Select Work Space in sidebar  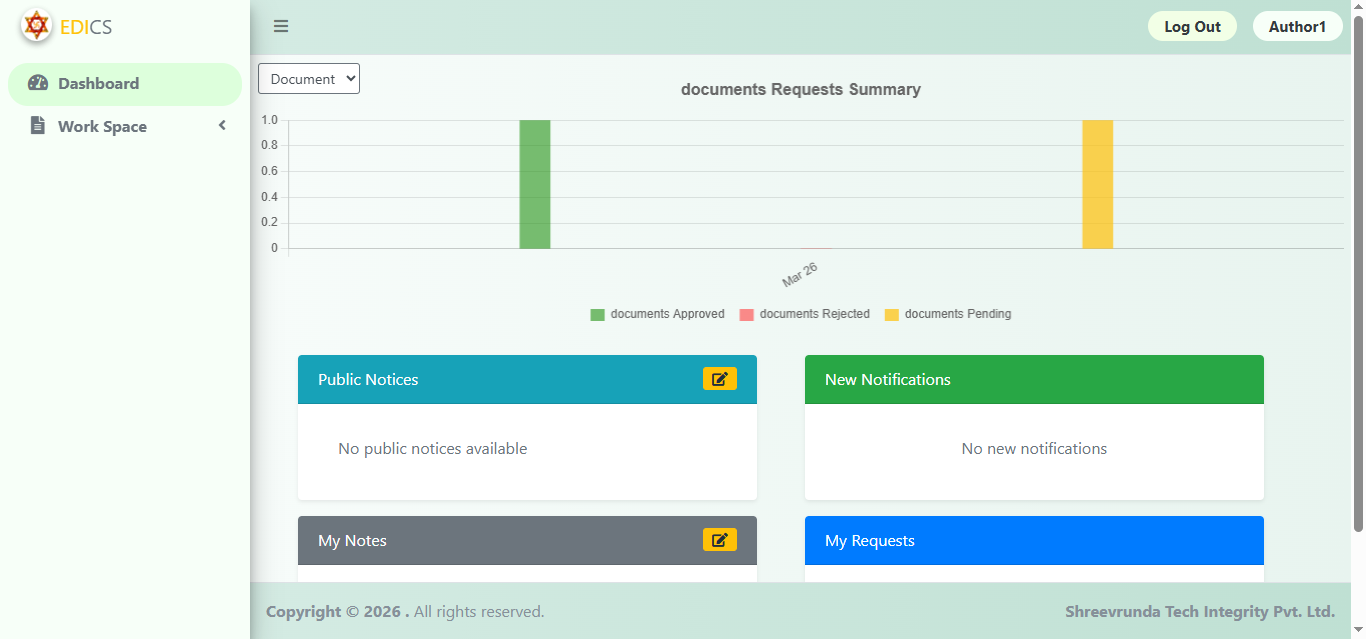[x=102, y=127]
